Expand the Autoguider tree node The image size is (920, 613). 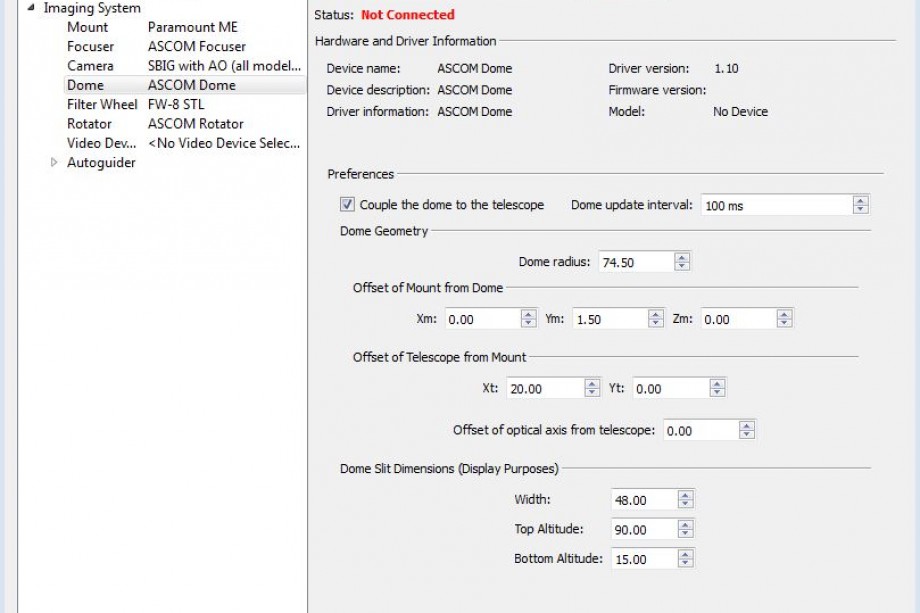tap(54, 163)
